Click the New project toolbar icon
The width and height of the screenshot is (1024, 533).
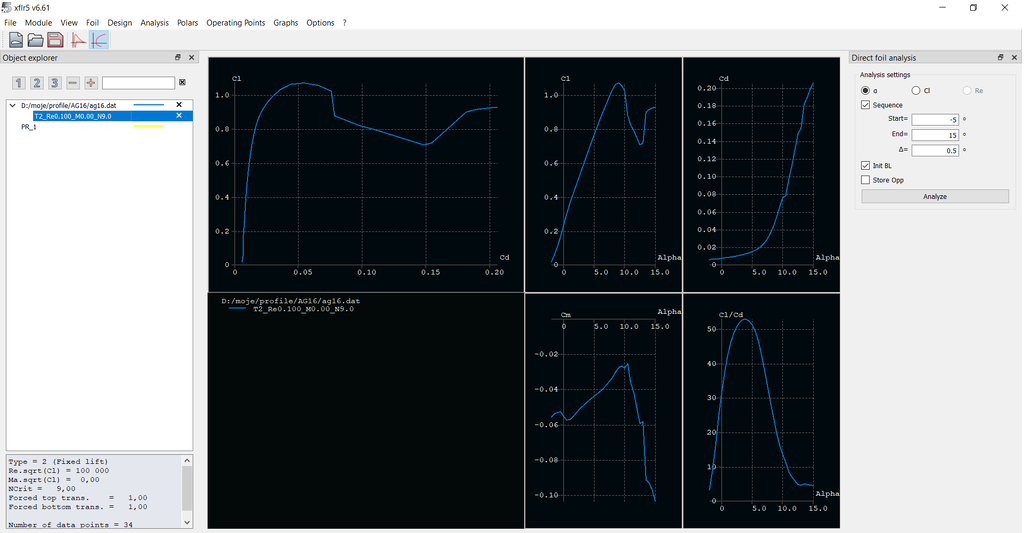[x=16, y=40]
